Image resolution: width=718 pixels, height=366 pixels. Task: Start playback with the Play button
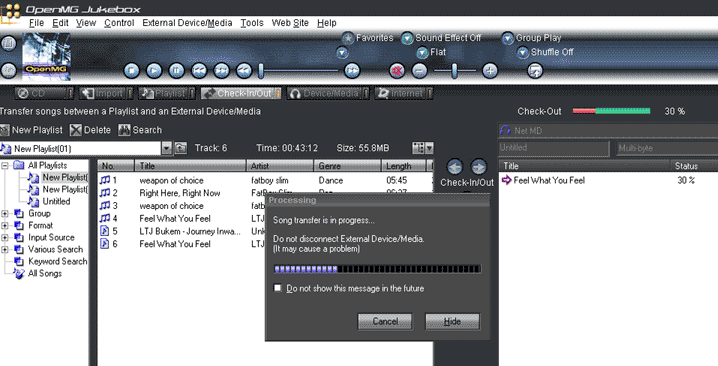pyautogui.click(x=154, y=71)
